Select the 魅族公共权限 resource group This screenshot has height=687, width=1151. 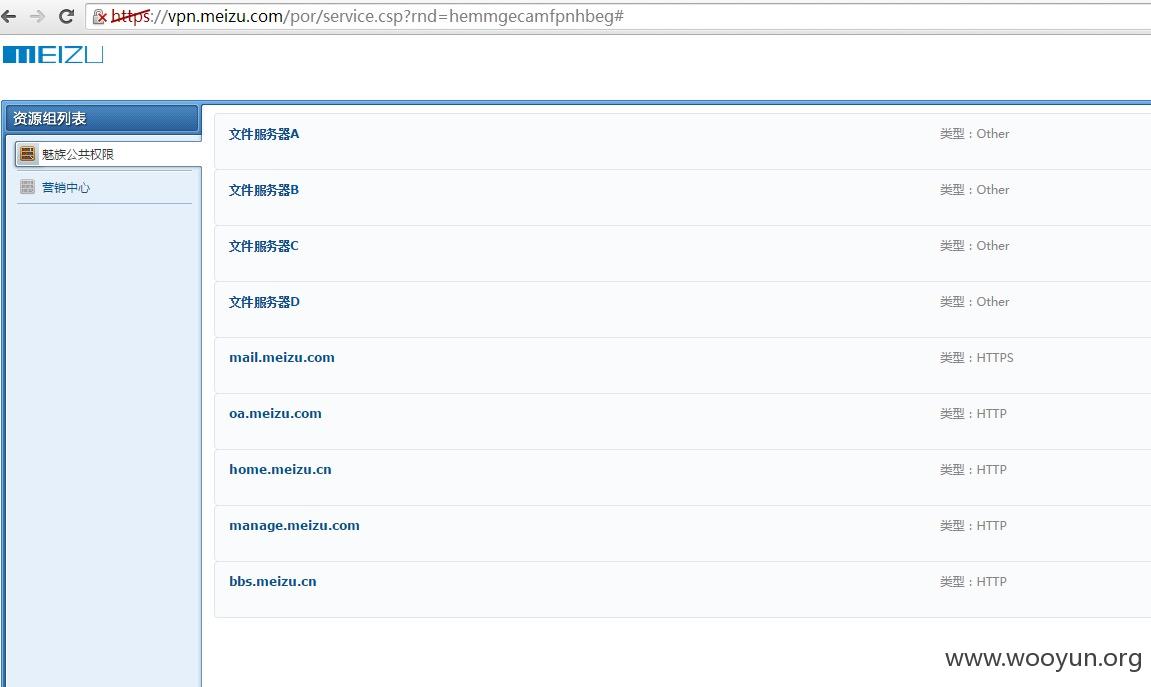tap(108, 154)
